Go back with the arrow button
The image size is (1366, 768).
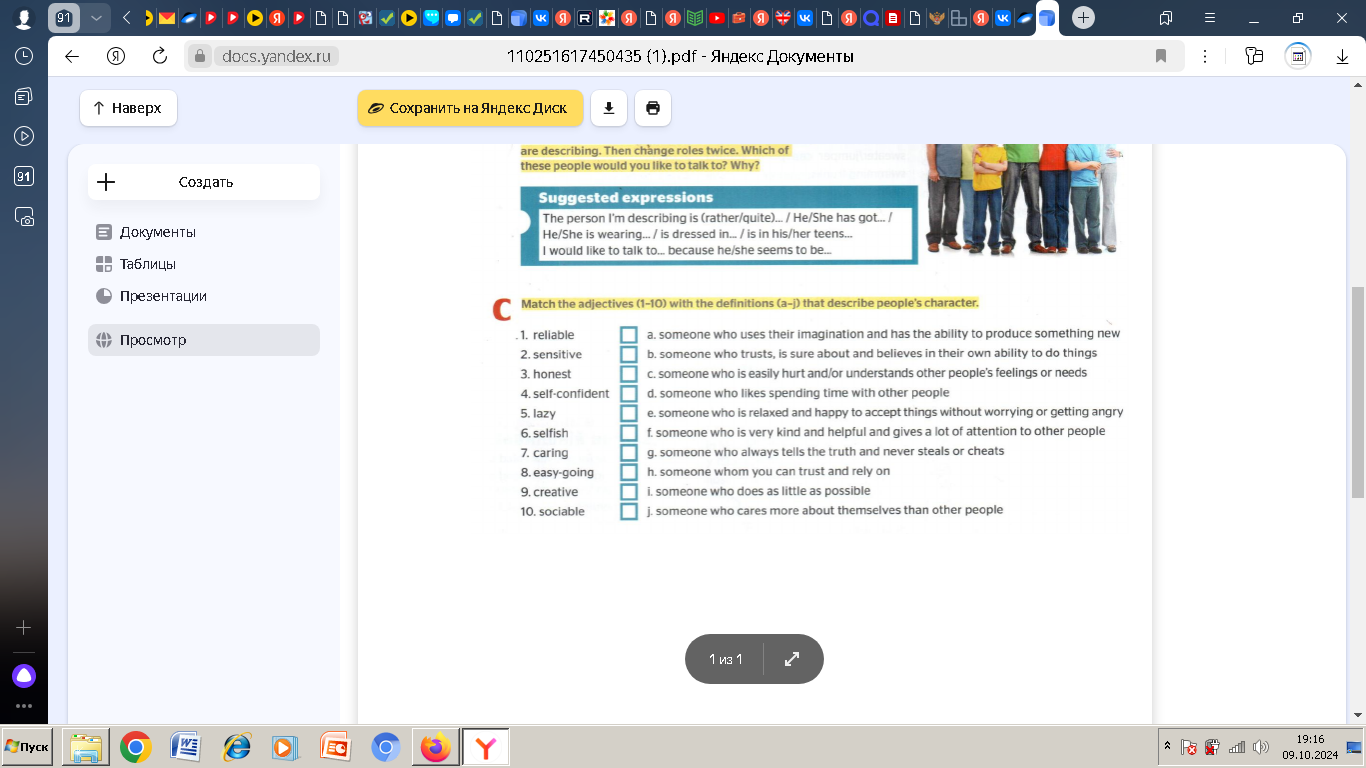[72, 56]
